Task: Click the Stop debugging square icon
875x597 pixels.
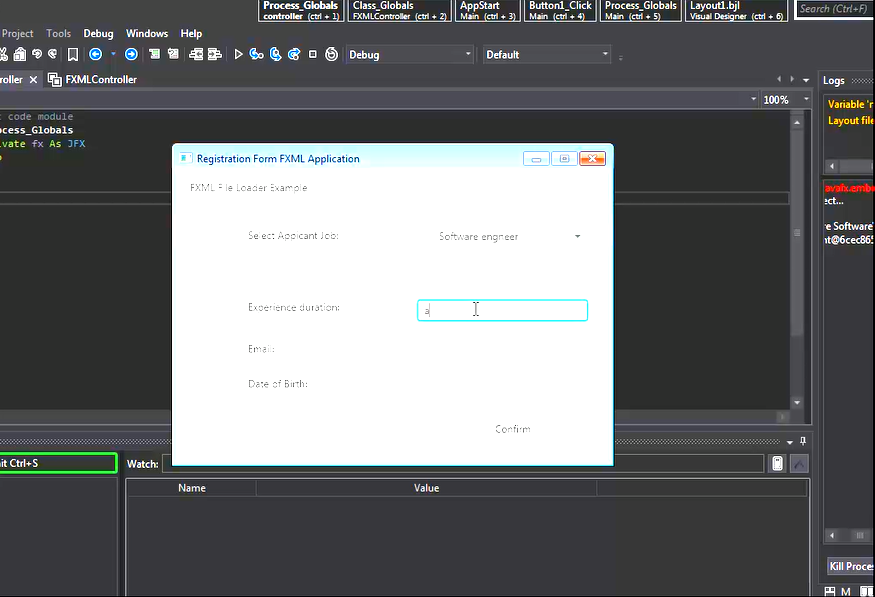Action: (x=313, y=55)
